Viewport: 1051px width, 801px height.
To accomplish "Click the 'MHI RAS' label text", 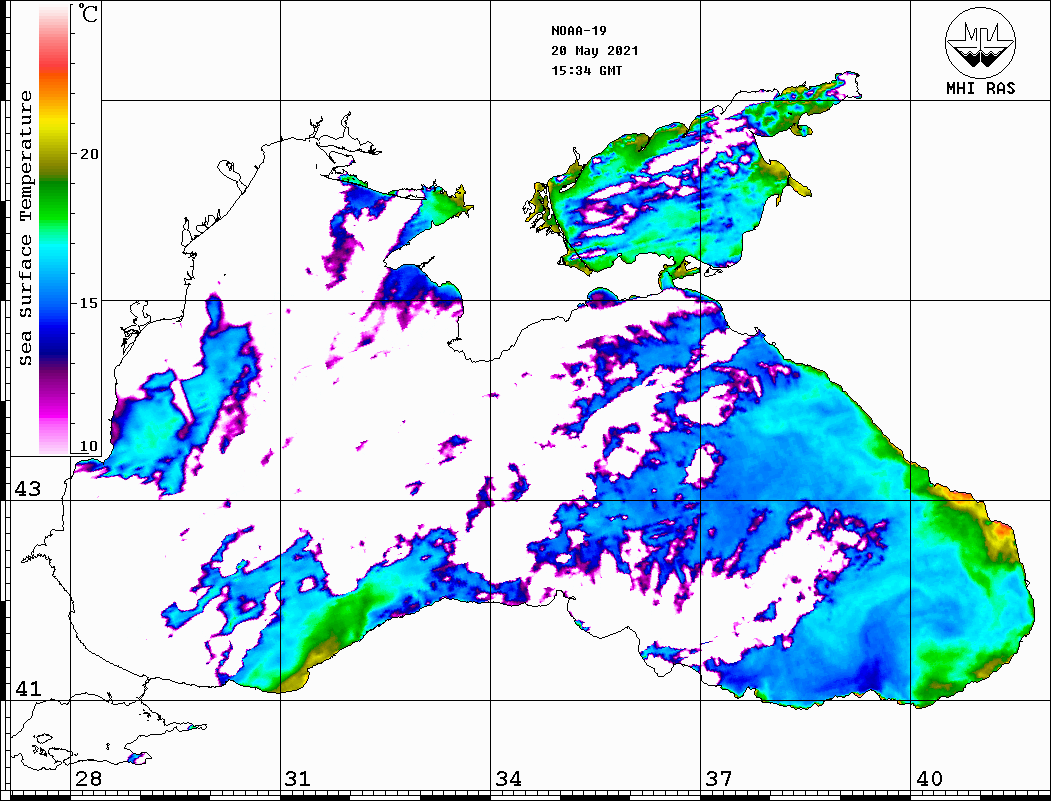I will [981, 88].
